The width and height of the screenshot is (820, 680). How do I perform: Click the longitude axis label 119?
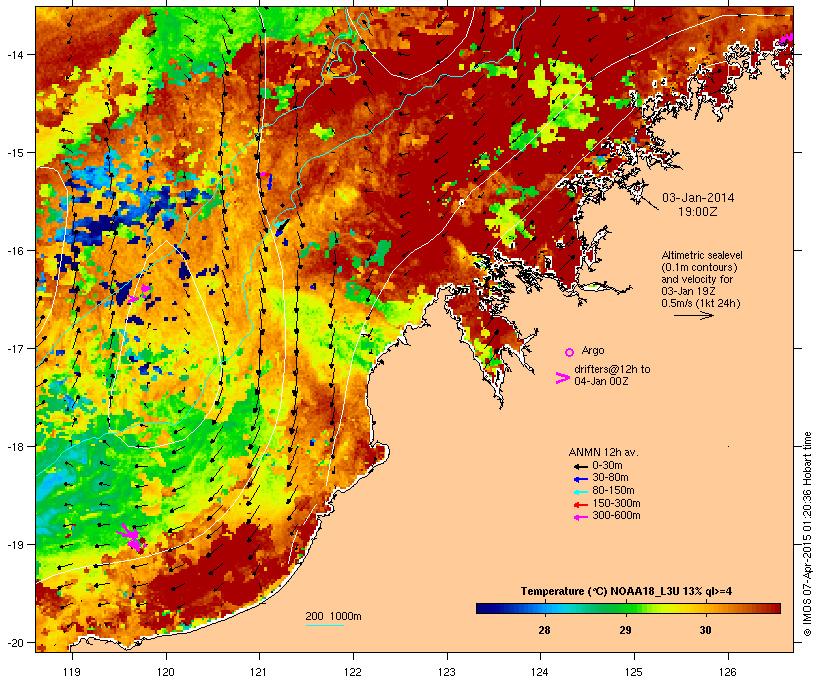click(72, 672)
